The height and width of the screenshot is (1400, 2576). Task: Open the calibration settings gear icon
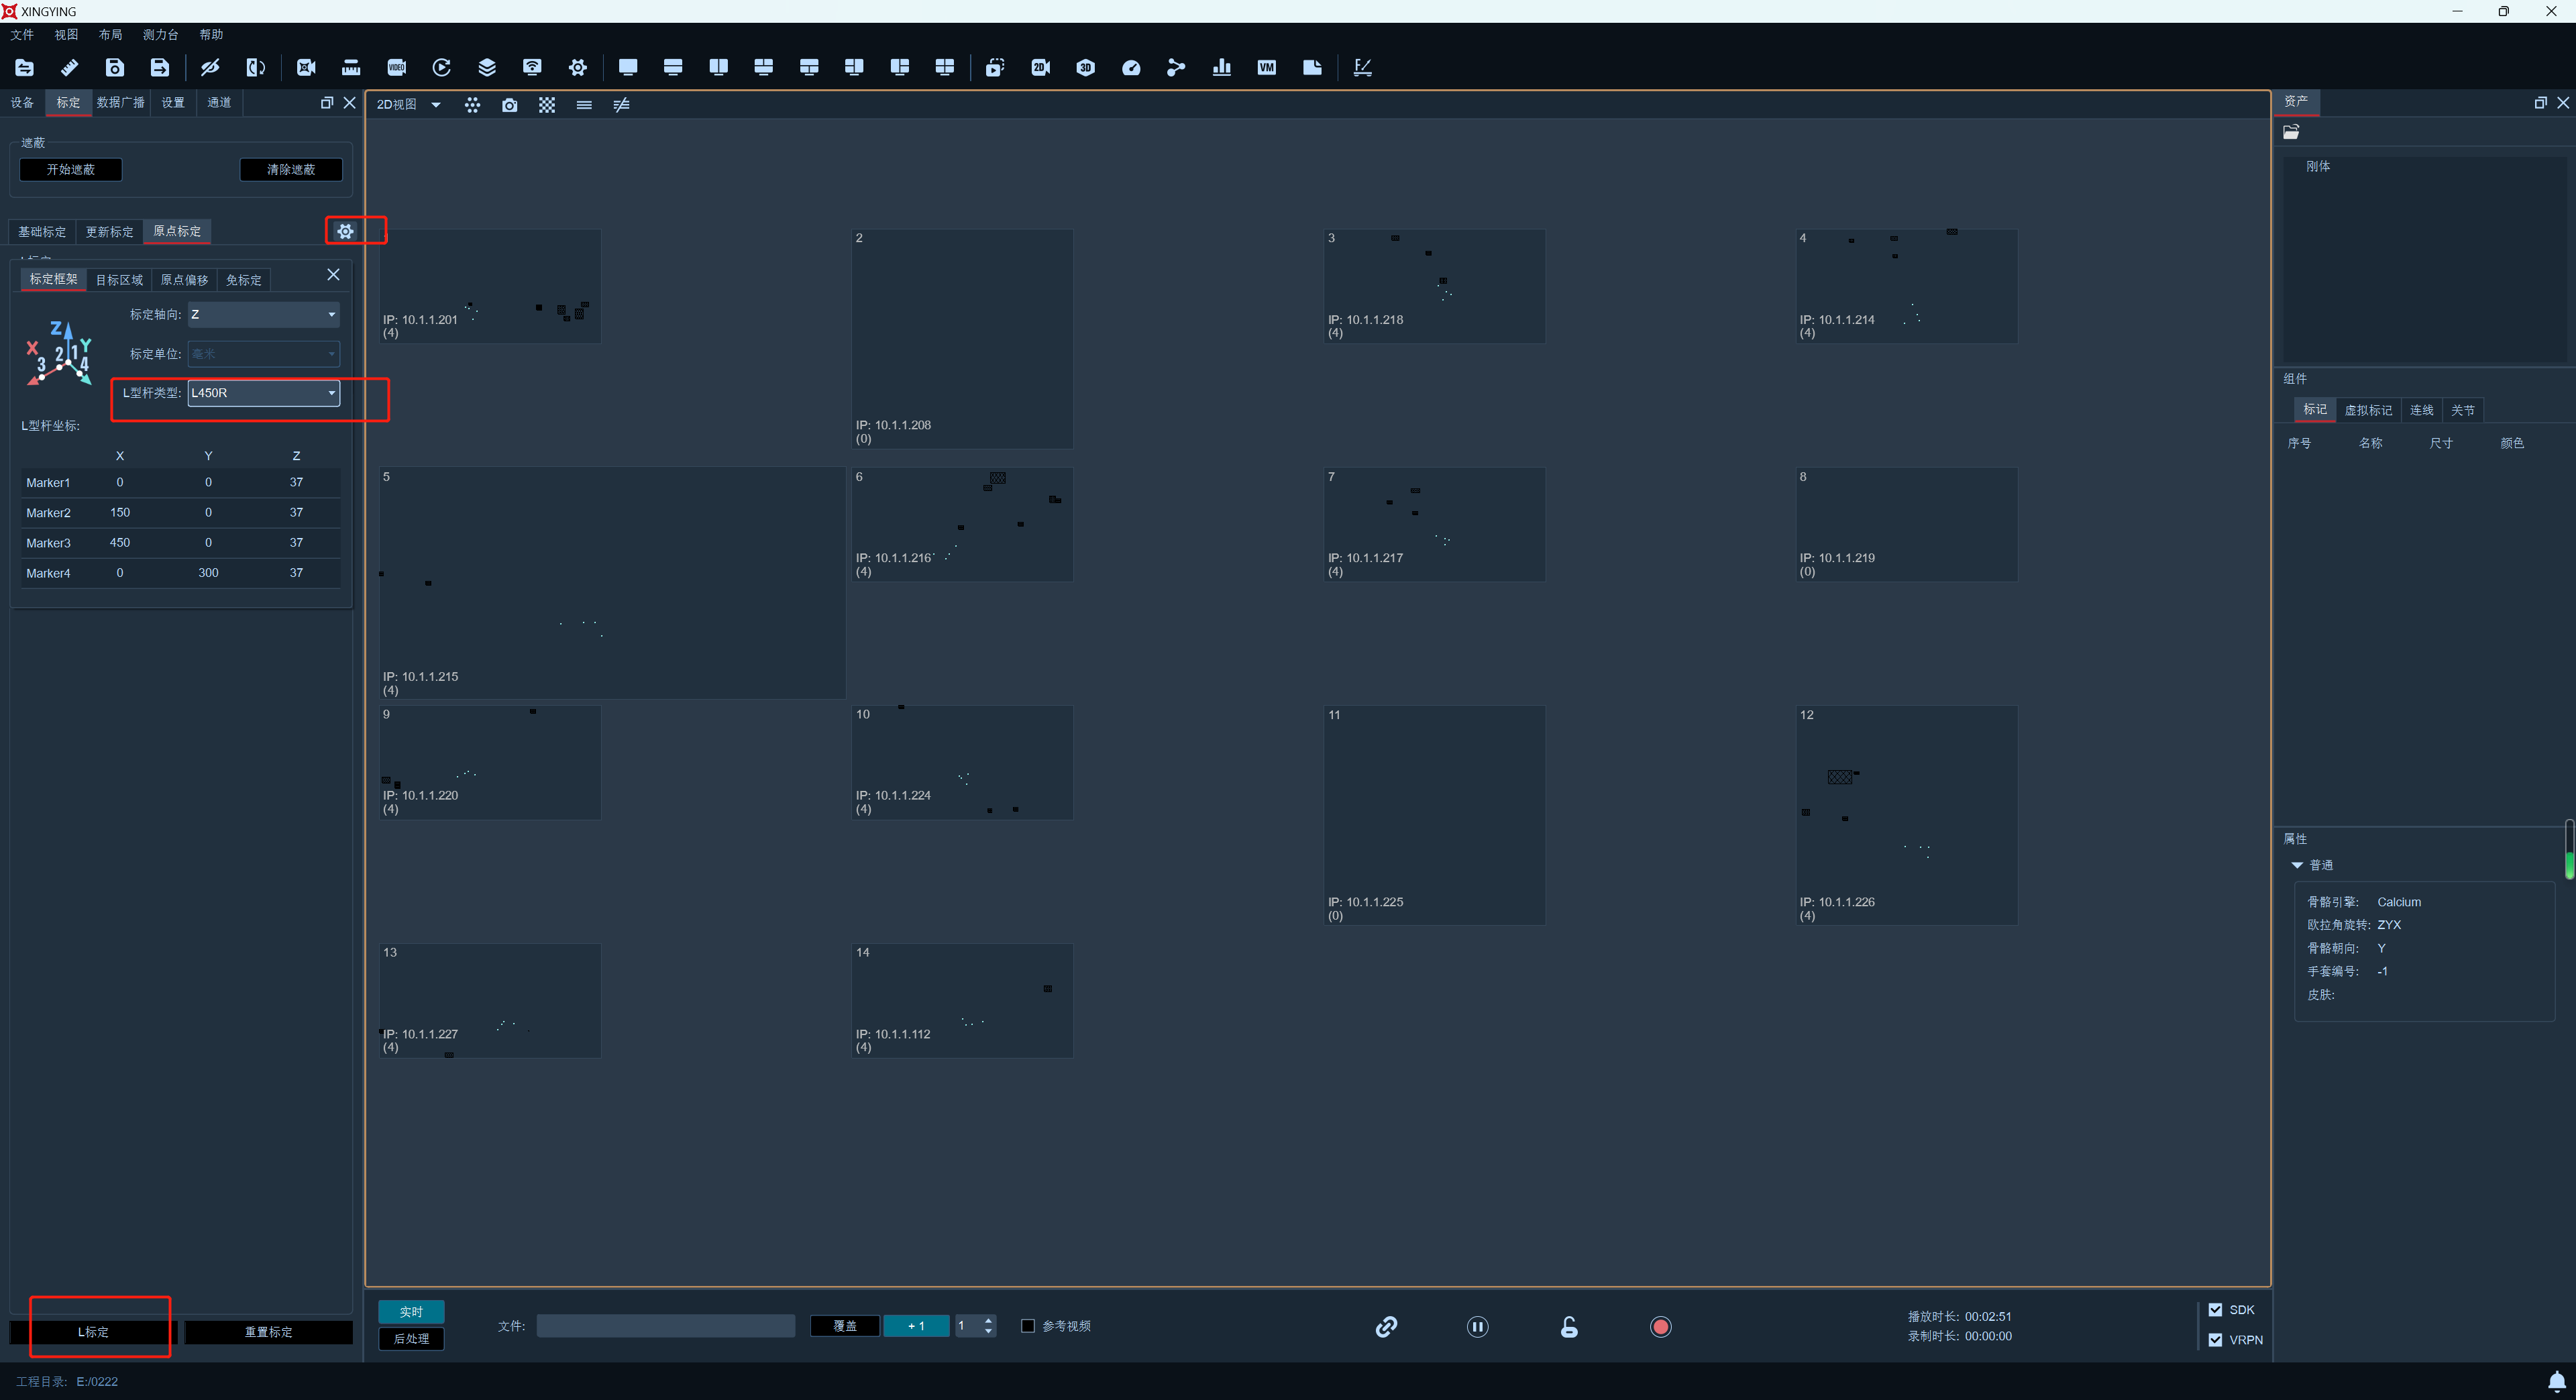[x=345, y=231]
